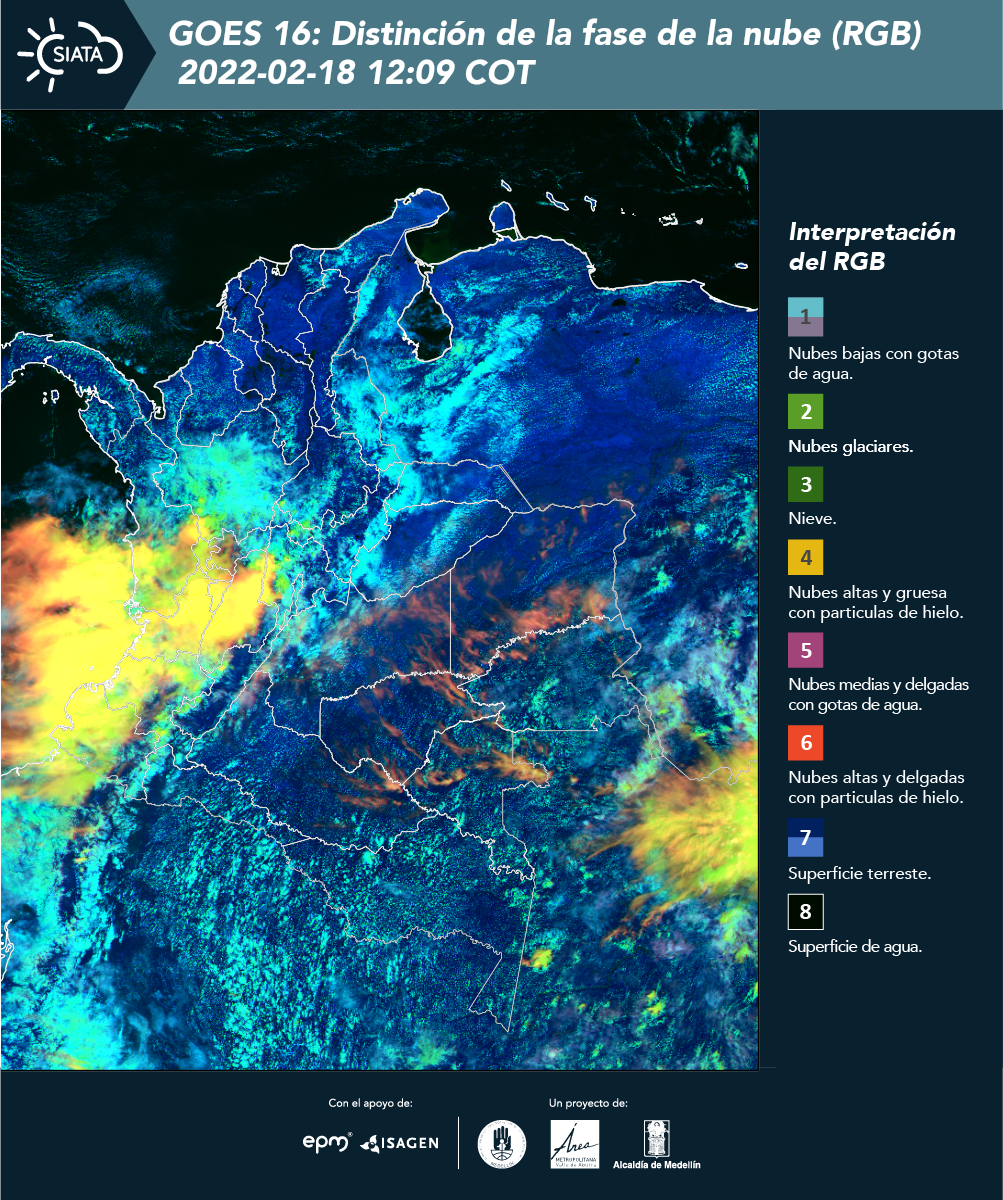The image size is (1003, 1200).
Task: Click the Alcaldía de Medellín logo
Action: click(657, 1145)
